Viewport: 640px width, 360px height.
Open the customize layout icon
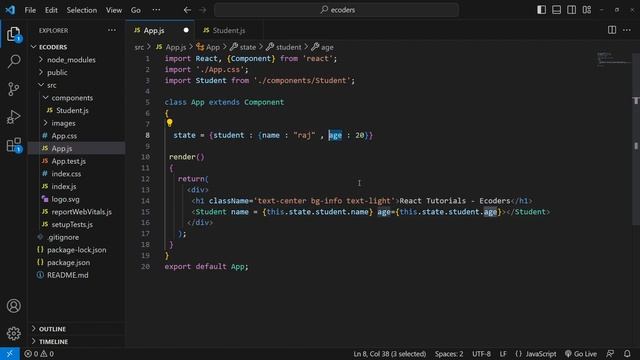pos(587,10)
